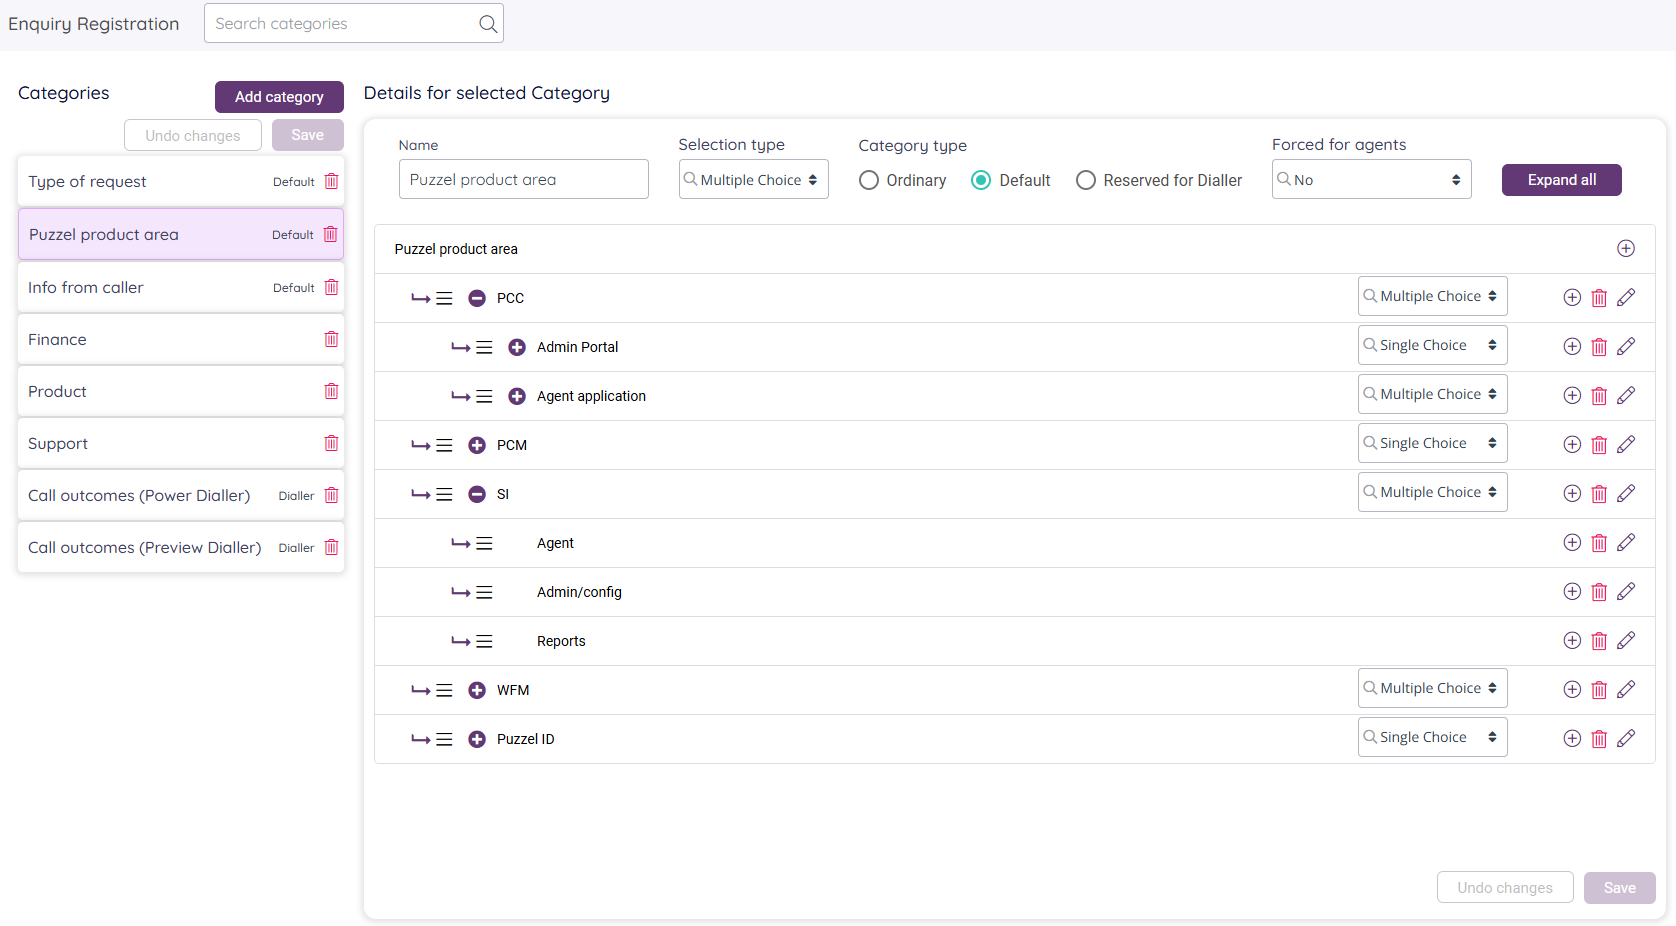Add a child item to the WFM row

point(1572,689)
